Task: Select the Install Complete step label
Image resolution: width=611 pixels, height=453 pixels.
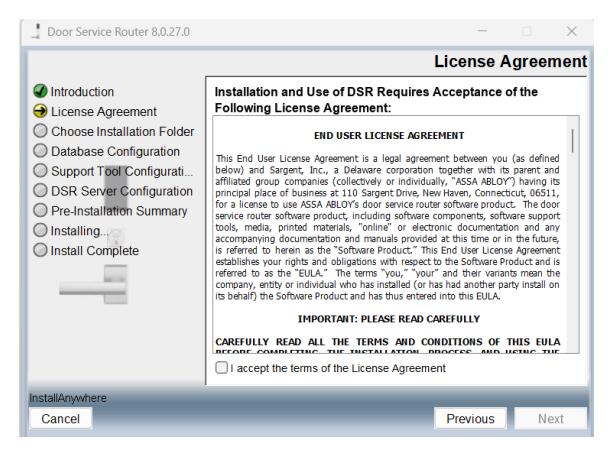Action: [95, 251]
